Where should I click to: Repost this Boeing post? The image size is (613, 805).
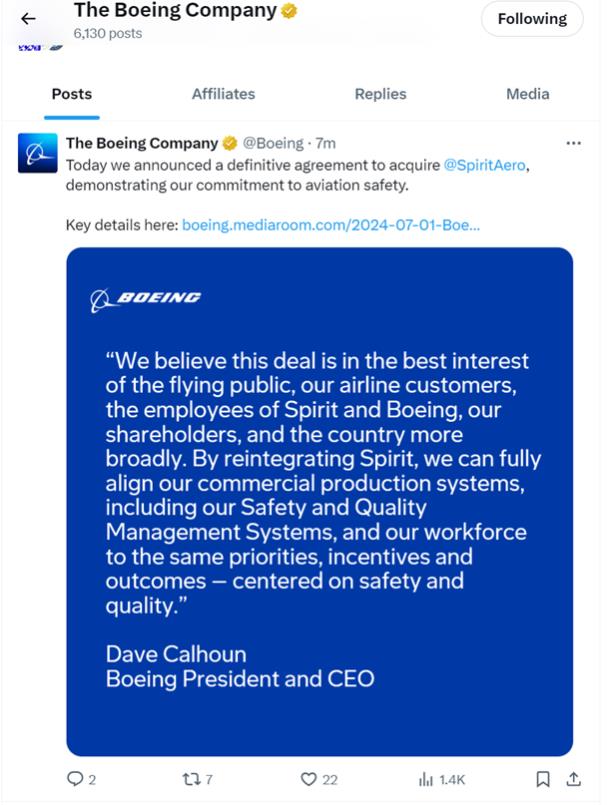pos(188,779)
